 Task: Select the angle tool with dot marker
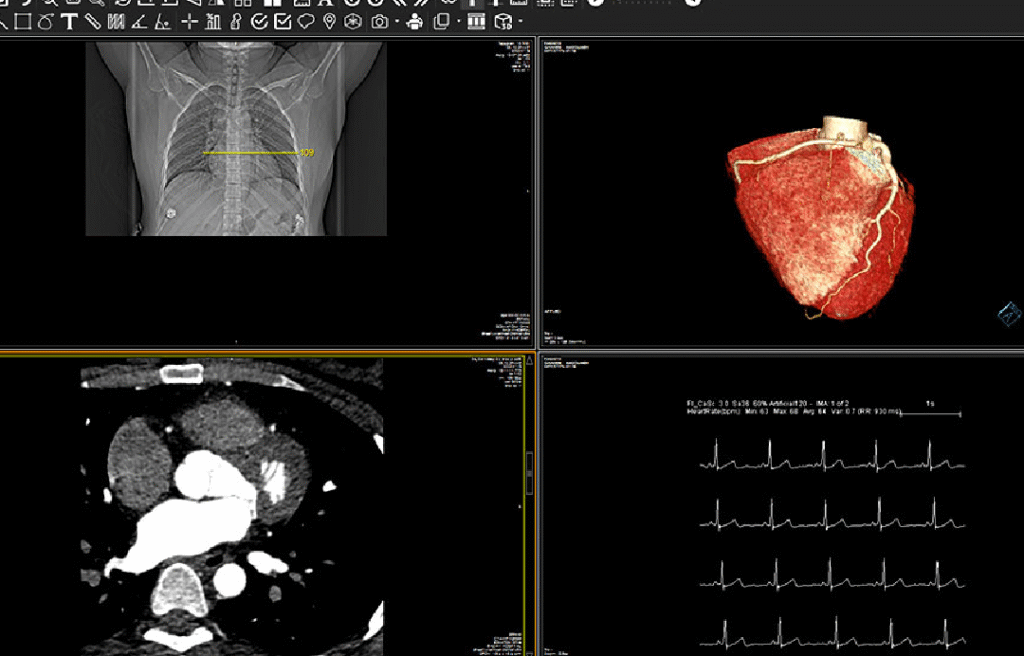pyautogui.click(x=163, y=22)
